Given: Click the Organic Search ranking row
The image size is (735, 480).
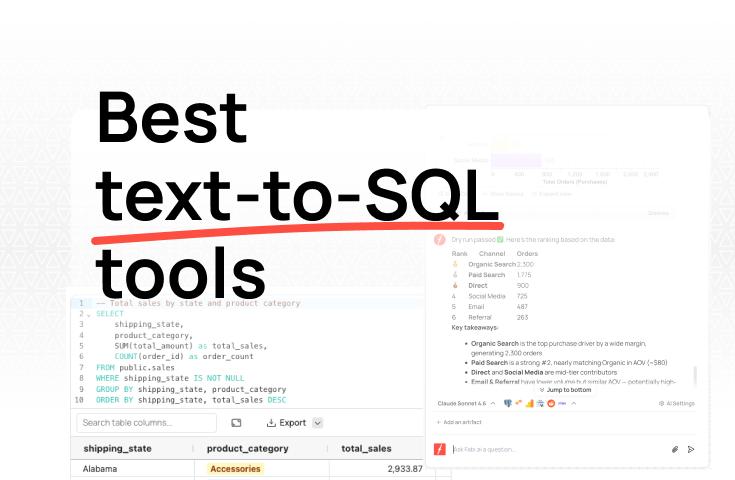Looking at the screenshot, I should tap(493, 264).
